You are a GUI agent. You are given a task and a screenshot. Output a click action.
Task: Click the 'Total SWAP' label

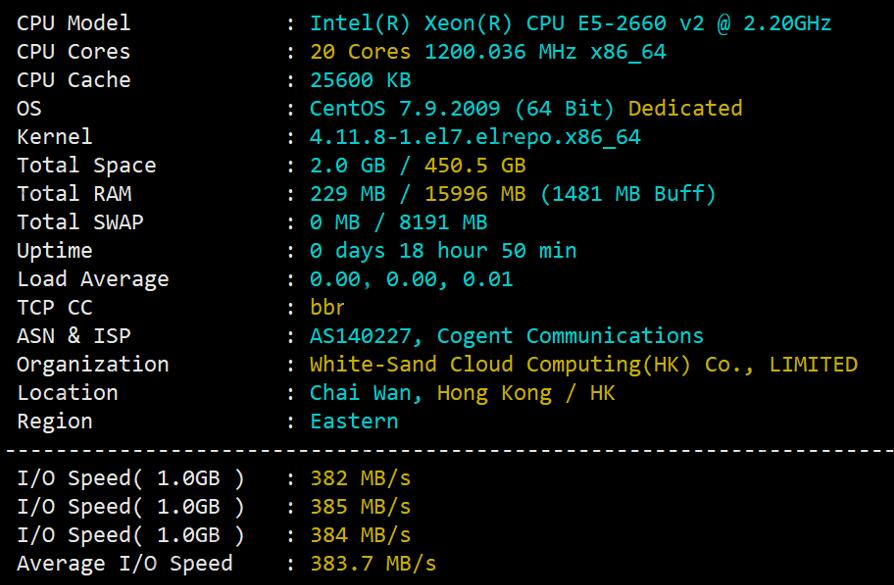pos(80,222)
